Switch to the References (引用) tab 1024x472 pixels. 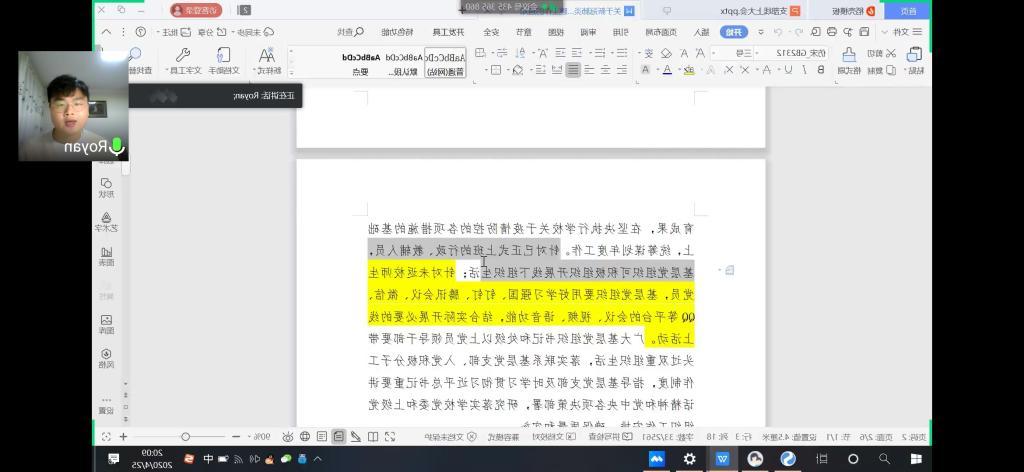point(620,32)
